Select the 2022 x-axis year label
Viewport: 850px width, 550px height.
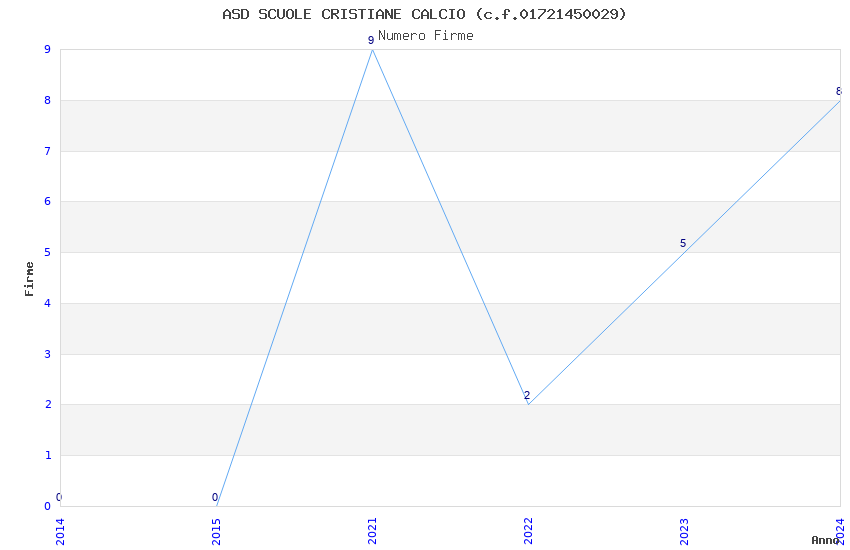[x=529, y=532]
